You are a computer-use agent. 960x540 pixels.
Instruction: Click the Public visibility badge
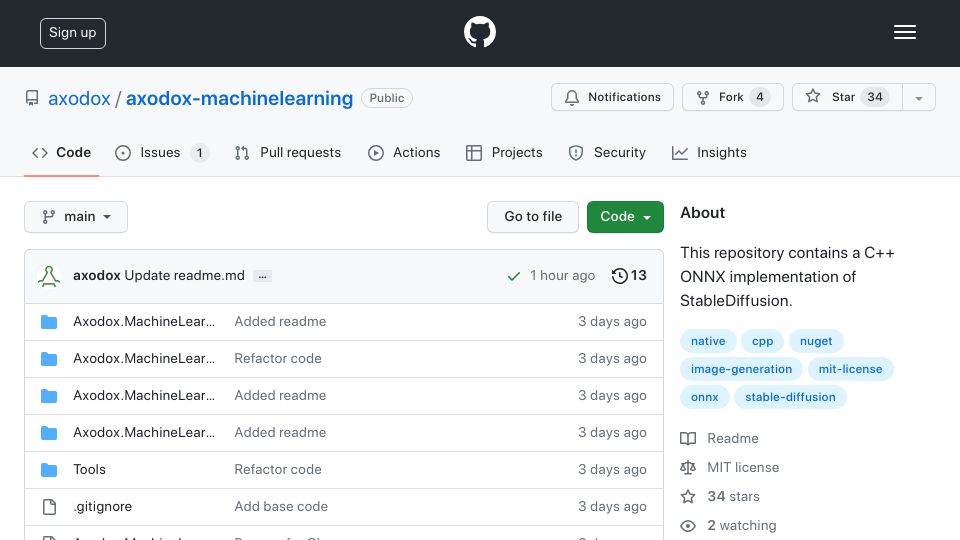pos(387,98)
